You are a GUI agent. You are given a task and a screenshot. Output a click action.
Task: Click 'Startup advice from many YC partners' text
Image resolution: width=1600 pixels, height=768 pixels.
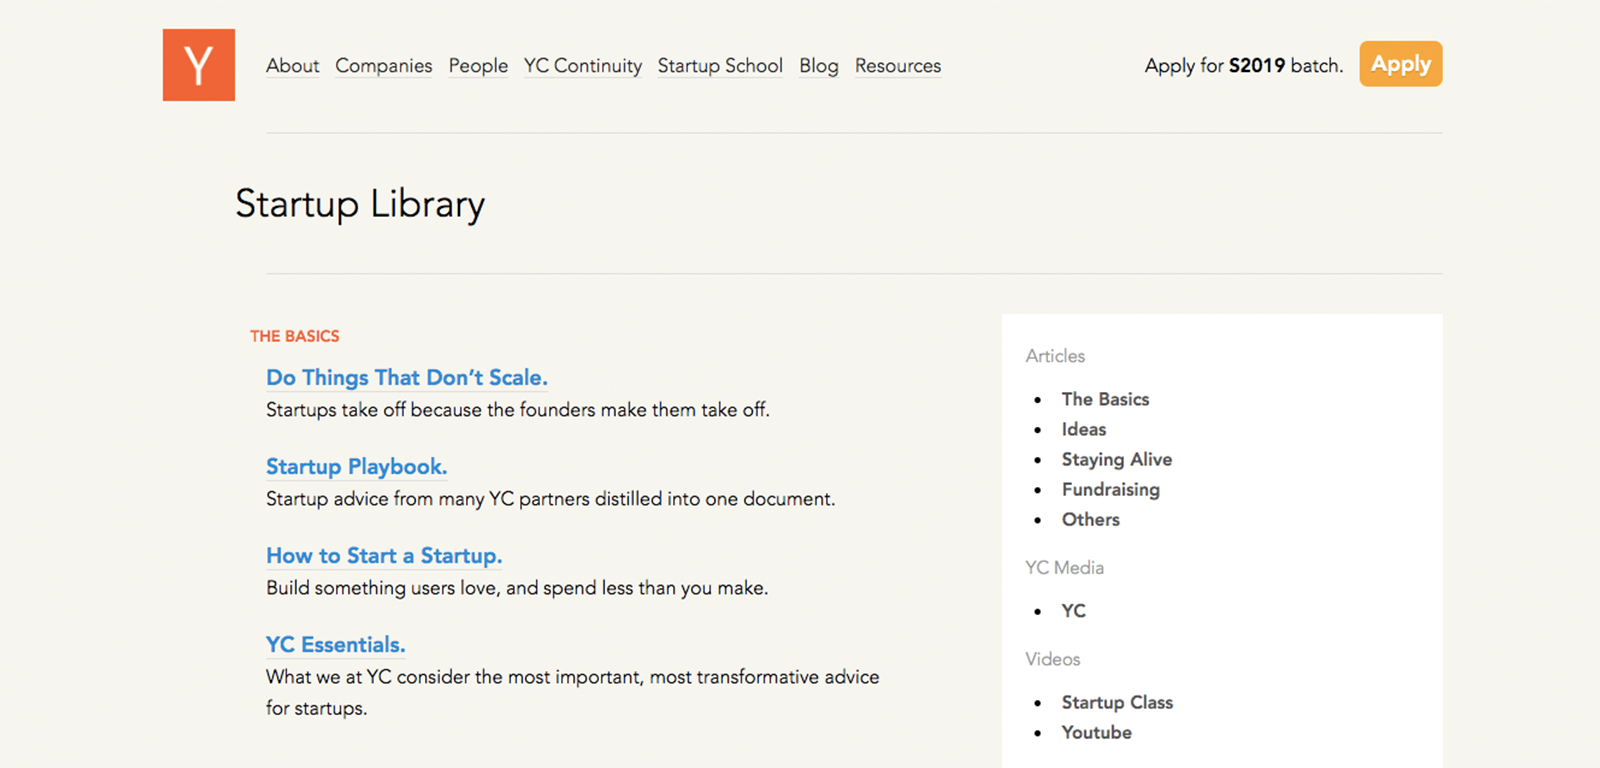(550, 499)
